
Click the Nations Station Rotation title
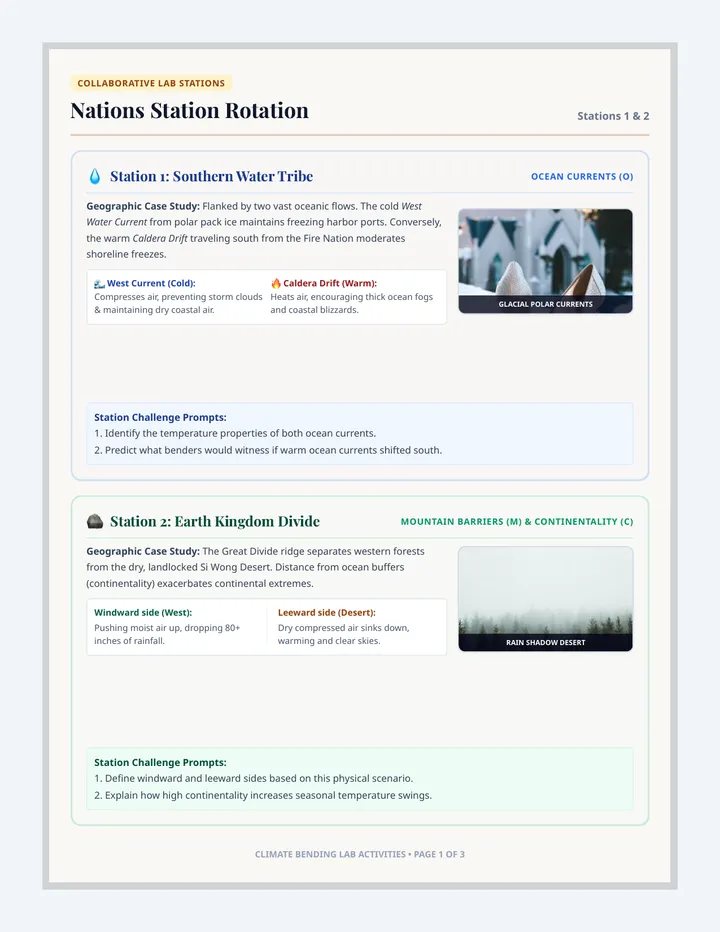[x=190, y=111]
